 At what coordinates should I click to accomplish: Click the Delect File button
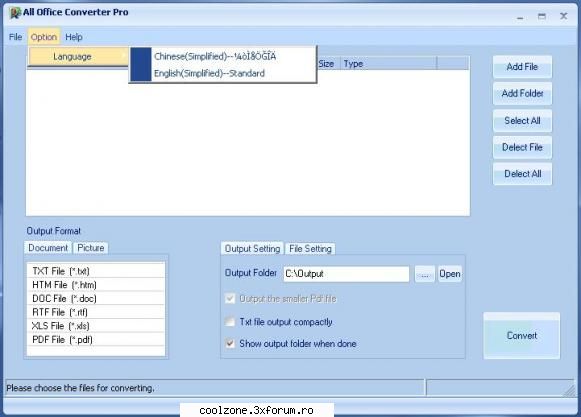522,148
